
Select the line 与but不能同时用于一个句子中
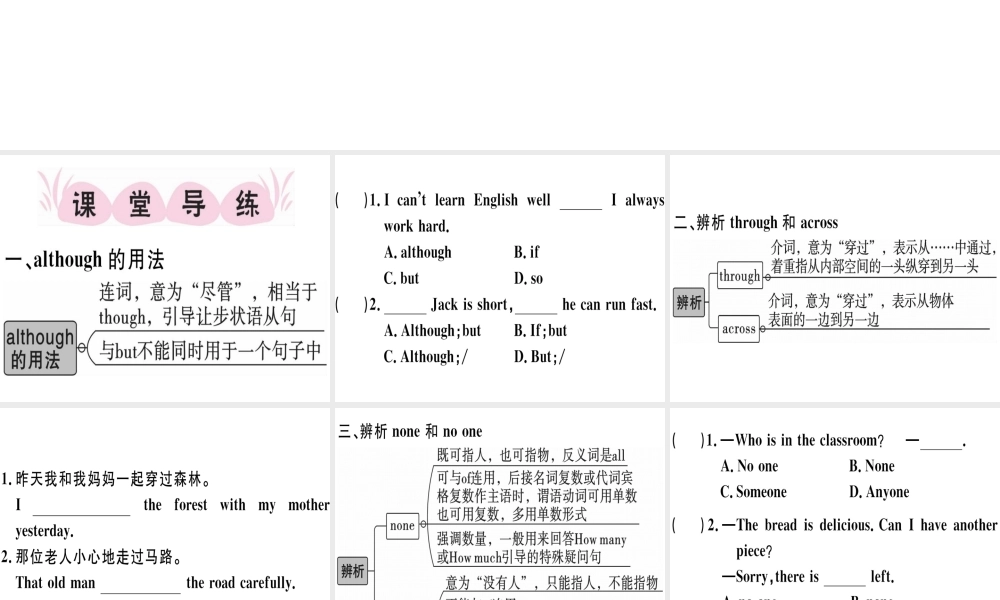(x=210, y=350)
